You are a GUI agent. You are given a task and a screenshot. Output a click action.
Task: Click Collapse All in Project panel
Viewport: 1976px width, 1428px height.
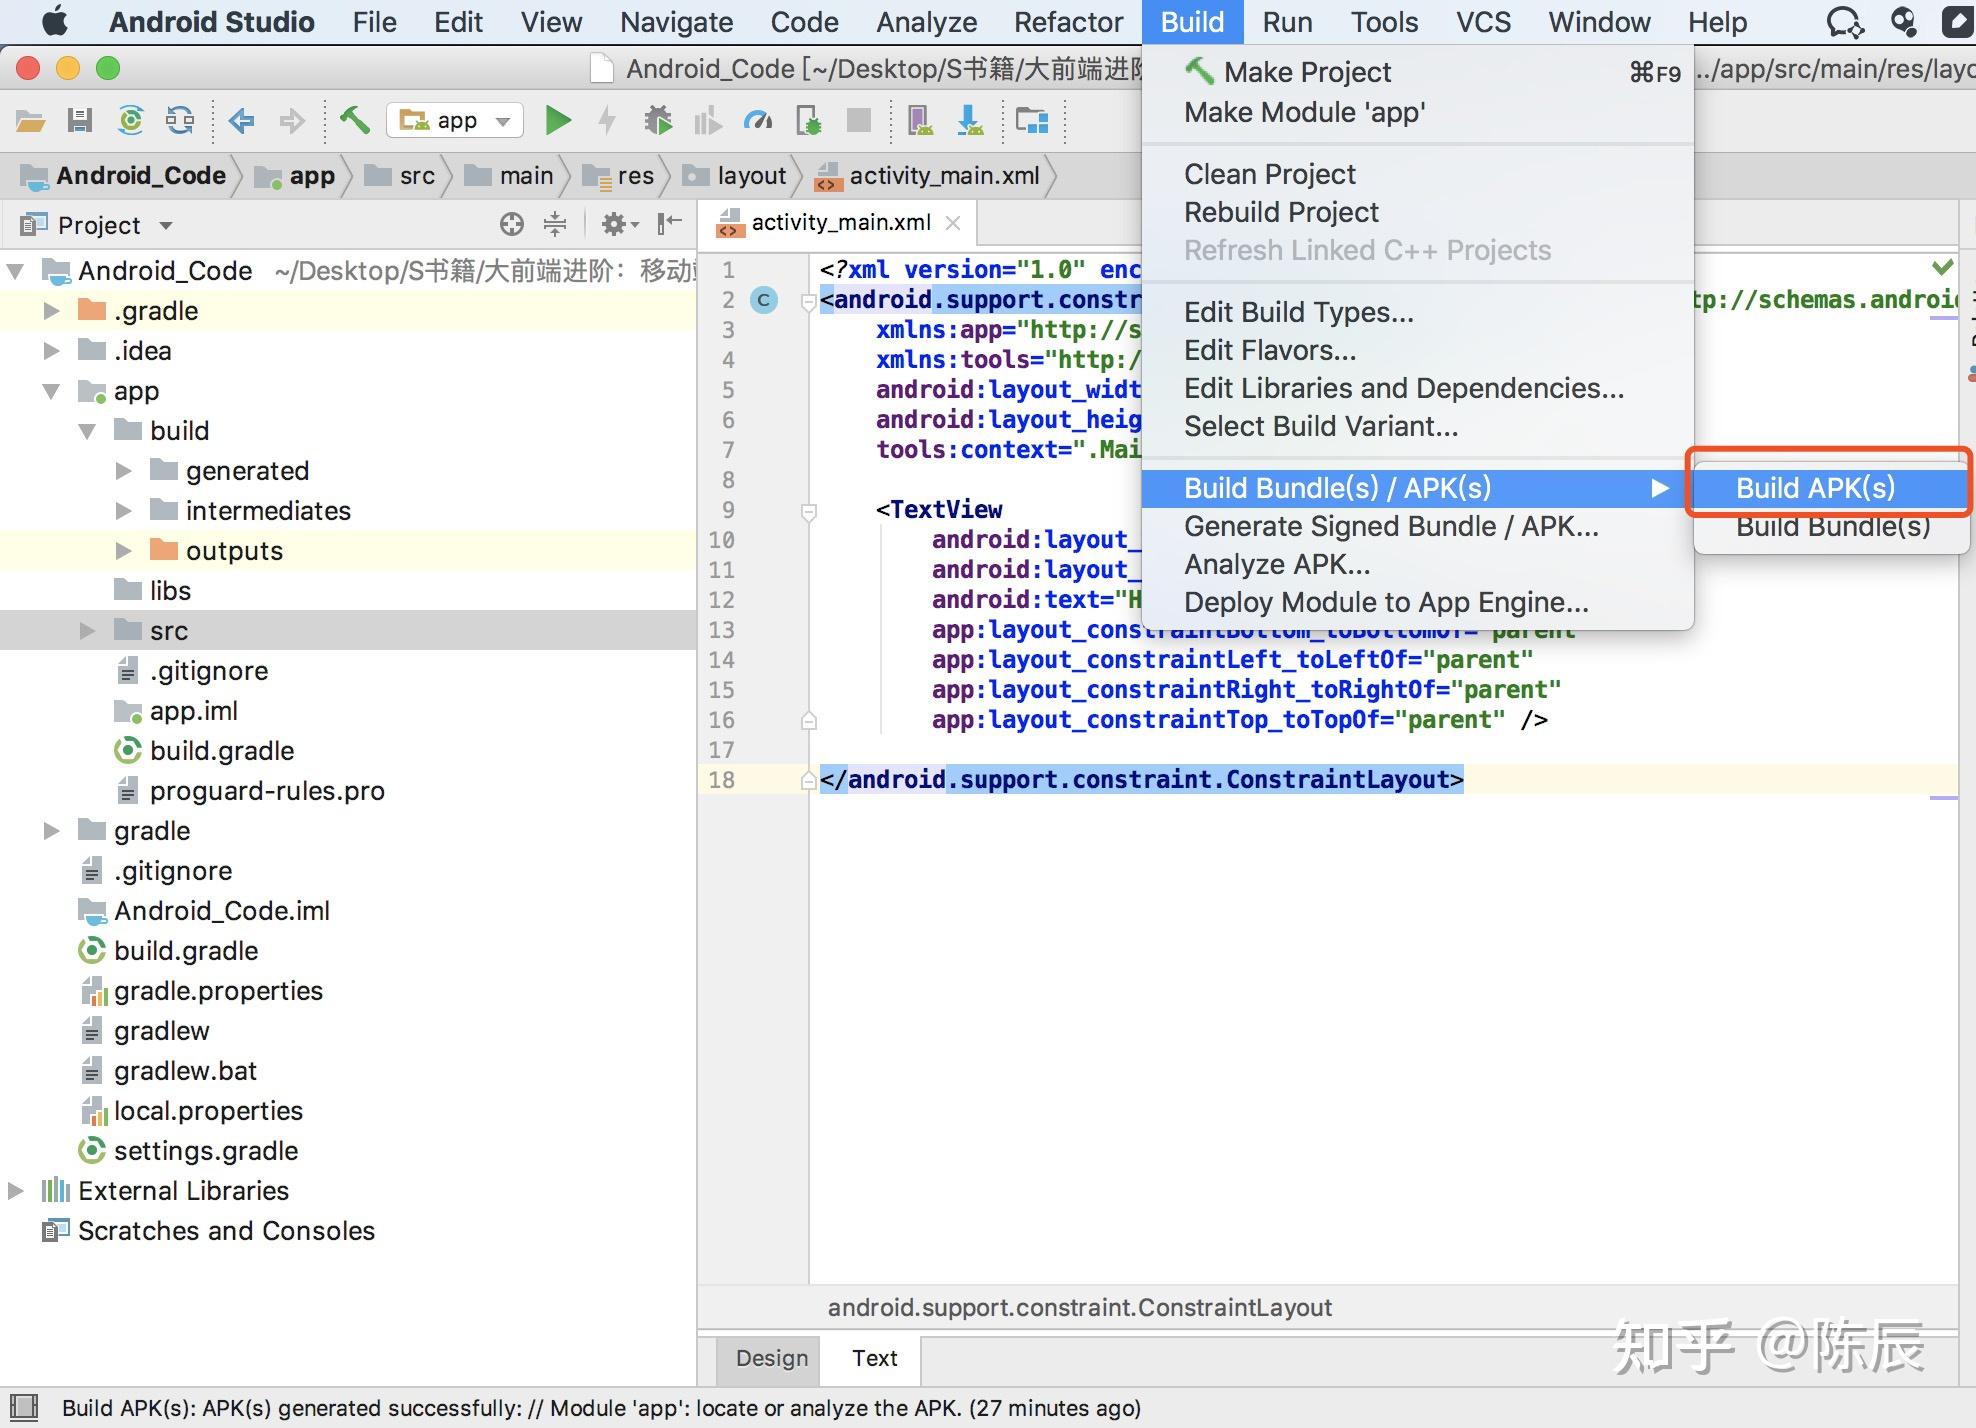(555, 225)
